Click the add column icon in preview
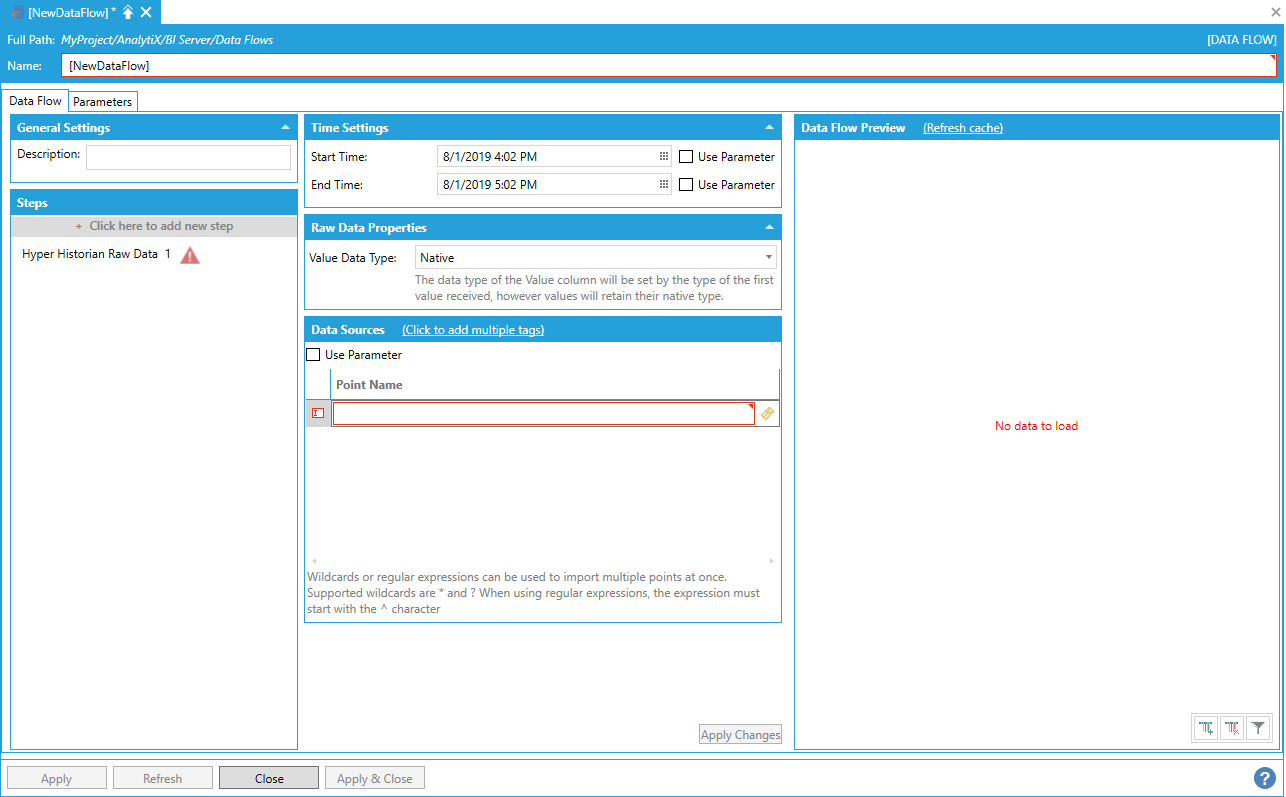1286x797 pixels. tap(1207, 729)
